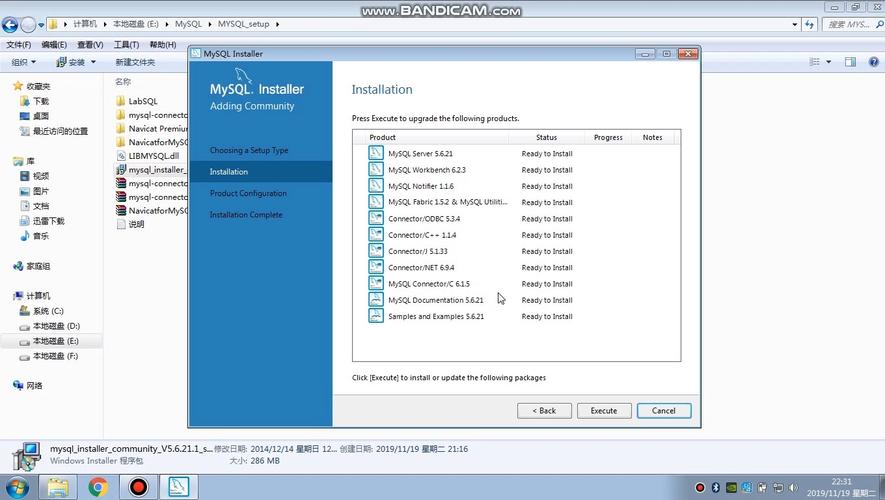Click Explorer address bar refresh button
The image size is (885, 500).
tap(810, 24)
